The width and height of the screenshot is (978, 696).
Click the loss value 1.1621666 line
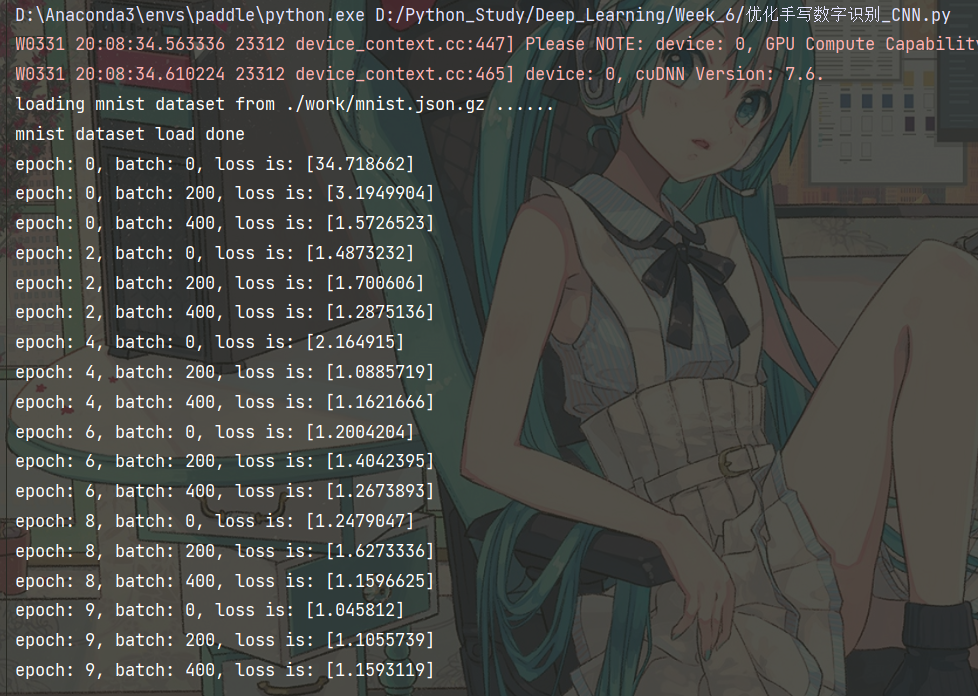(x=225, y=402)
